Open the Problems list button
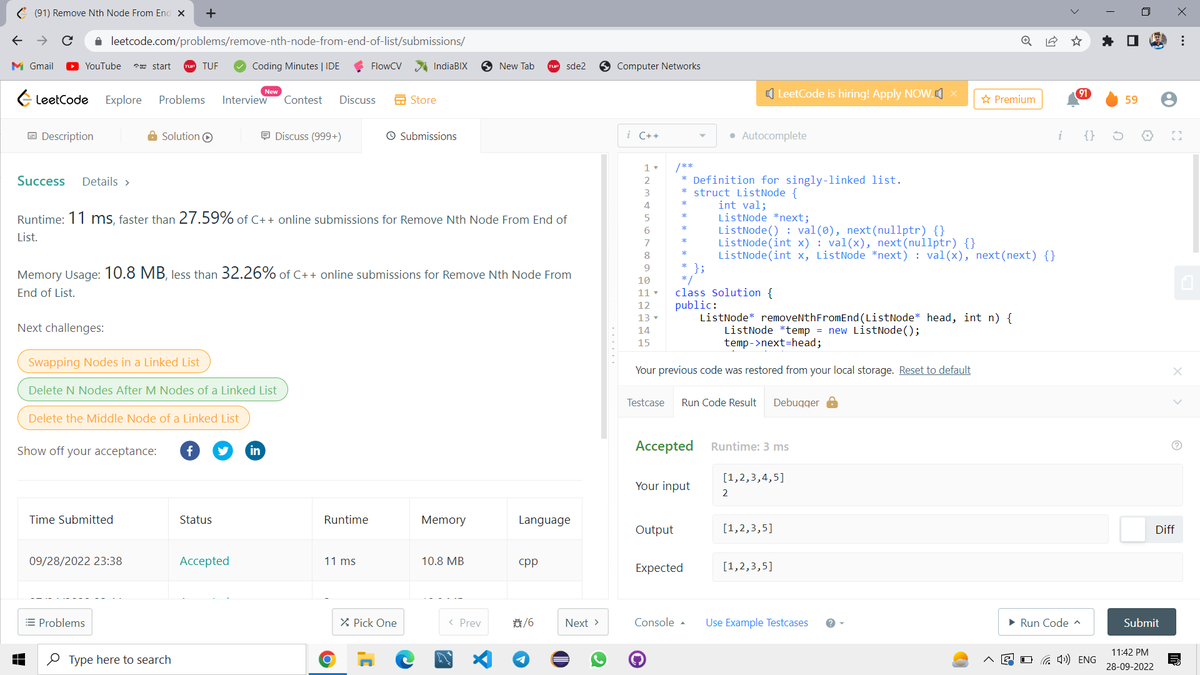This screenshot has height=675, width=1200. [x=55, y=622]
